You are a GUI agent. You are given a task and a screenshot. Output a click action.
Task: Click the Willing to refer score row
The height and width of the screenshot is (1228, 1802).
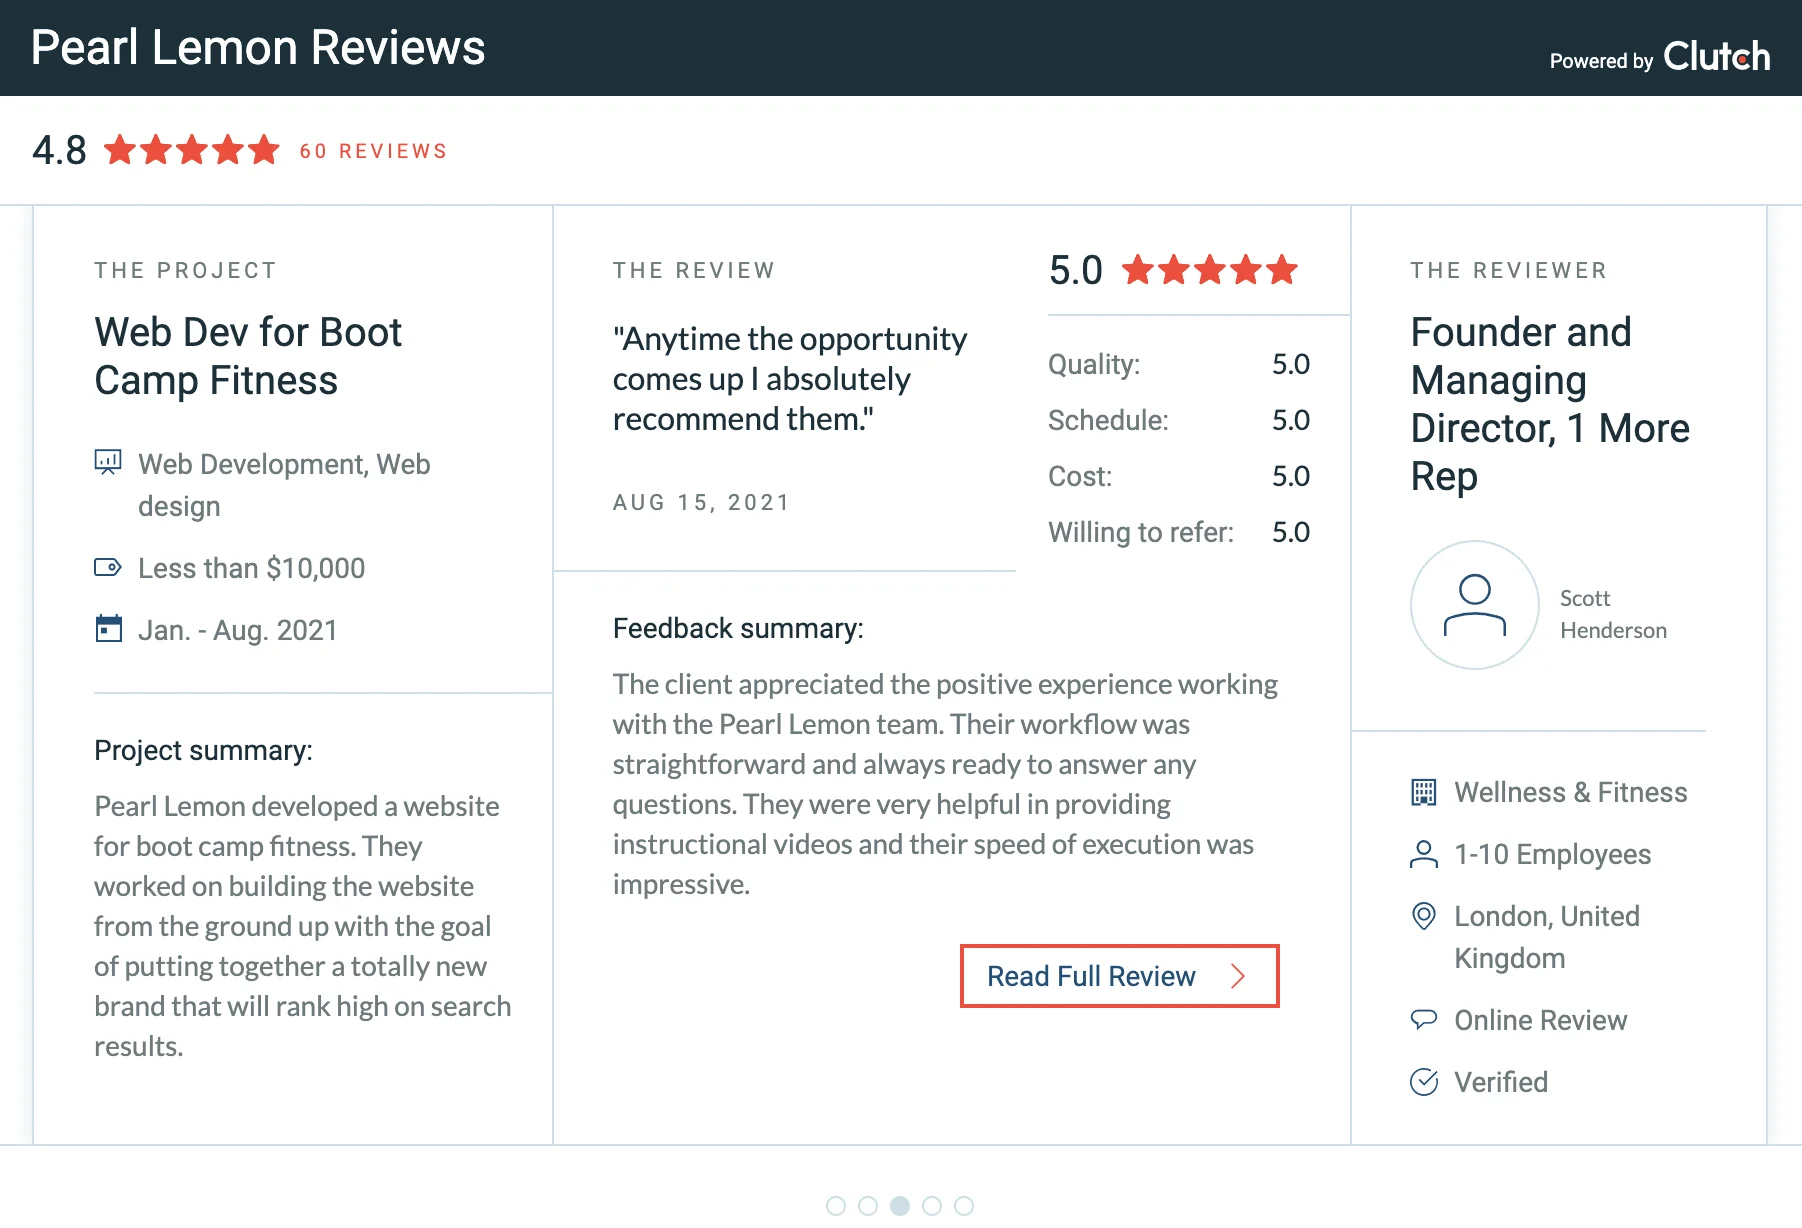pyautogui.click(x=1178, y=532)
